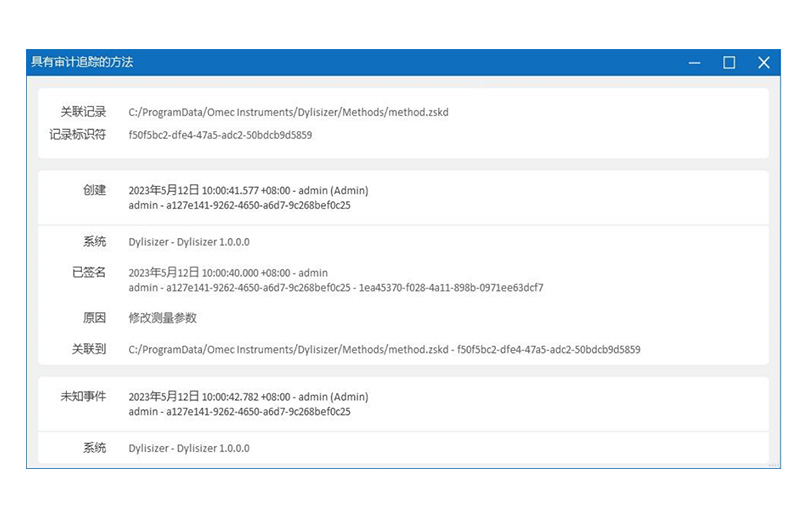Viewport: 800px width, 524px height.
Task: Select the 关联记录 method.zskd file path
Action: click(x=288, y=113)
